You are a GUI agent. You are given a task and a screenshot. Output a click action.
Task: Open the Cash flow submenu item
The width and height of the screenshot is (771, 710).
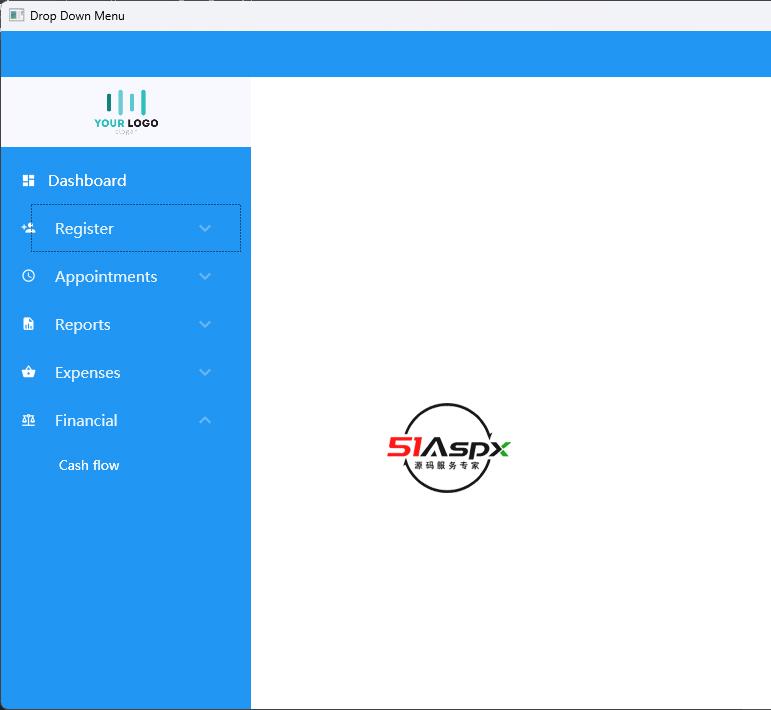(x=89, y=465)
